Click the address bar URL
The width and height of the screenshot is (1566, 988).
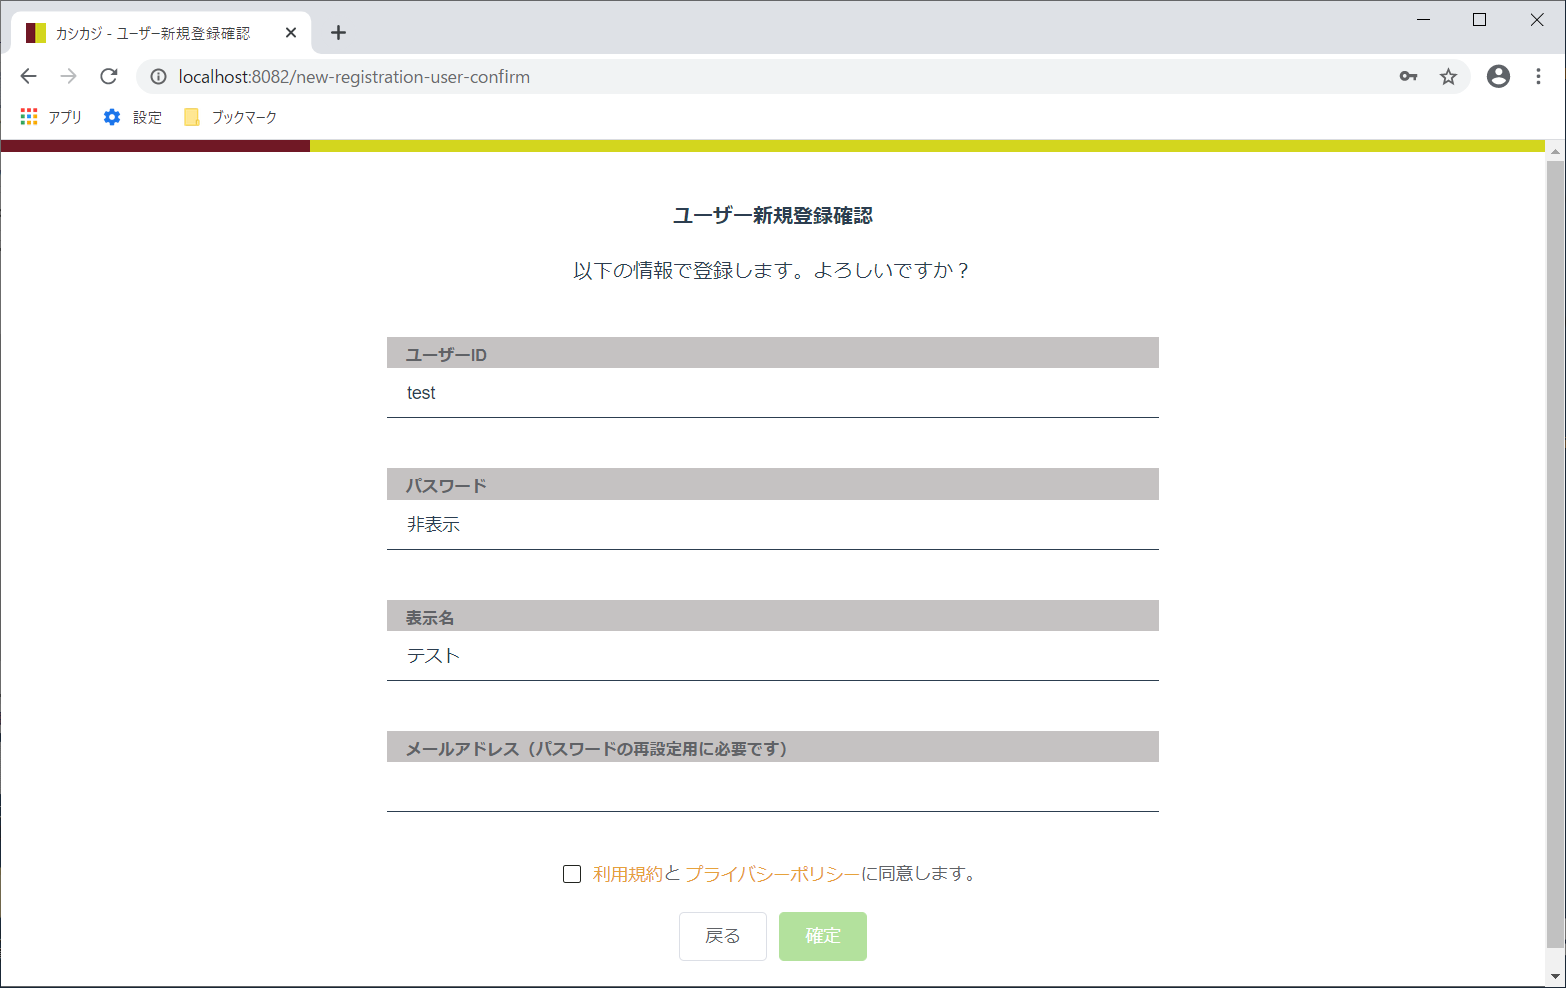(x=354, y=77)
